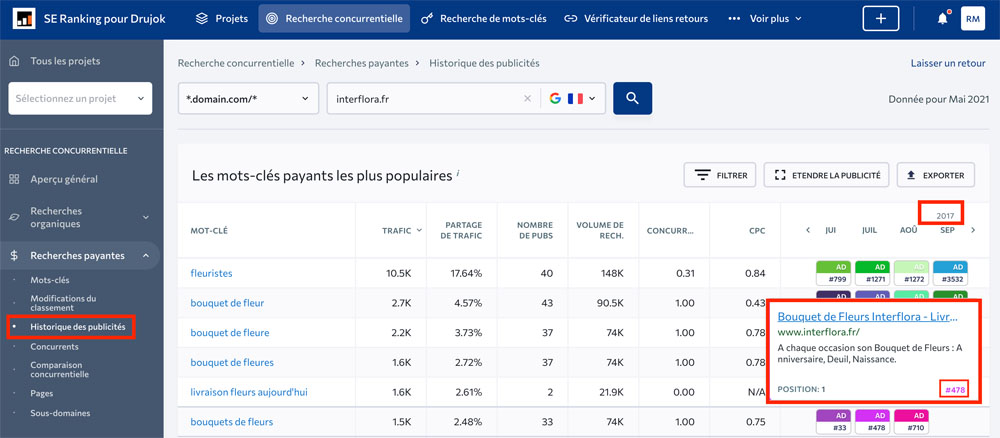Open keyword bouquets de fleurs
Viewport: 1000px width, 438px height.
tap(232, 422)
